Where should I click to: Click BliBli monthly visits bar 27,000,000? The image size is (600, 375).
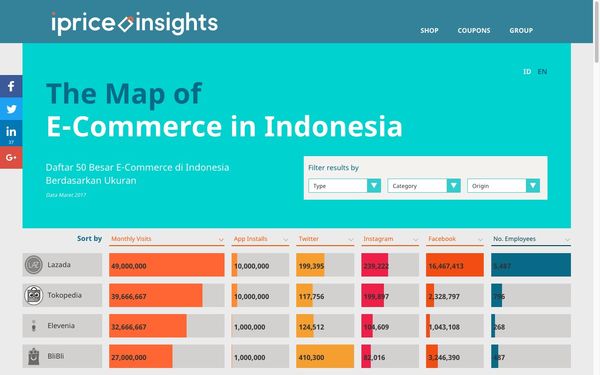click(141, 356)
